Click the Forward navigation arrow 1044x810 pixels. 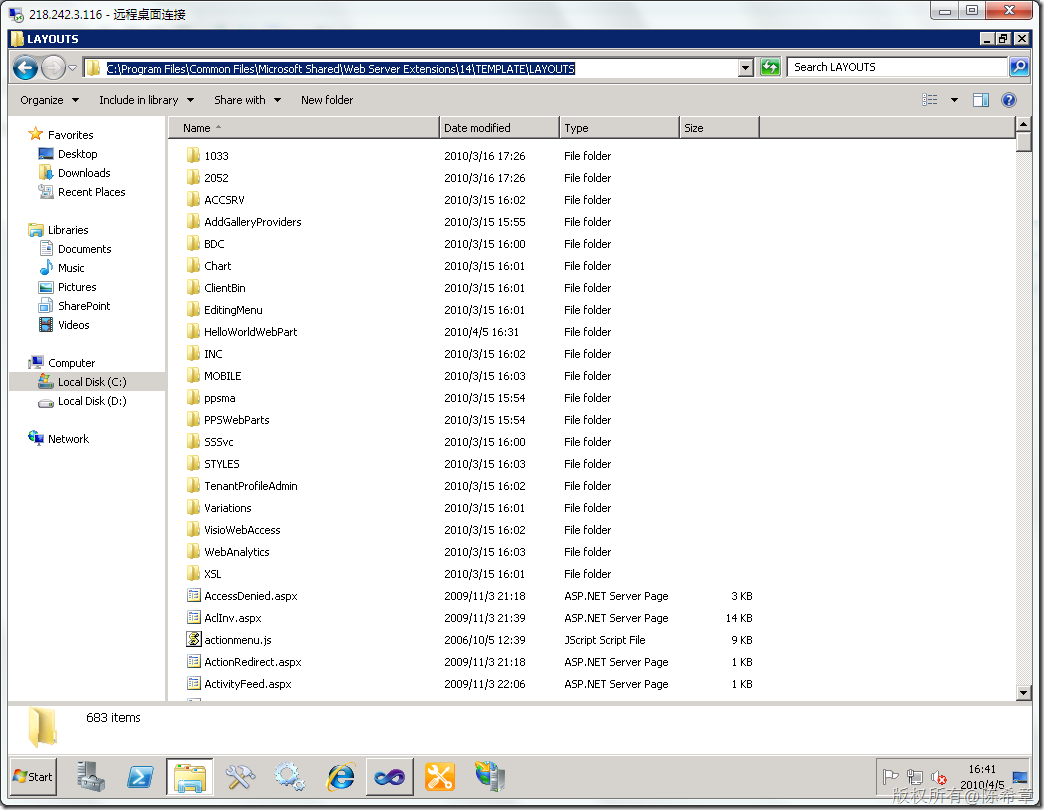[x=53, y=68]
